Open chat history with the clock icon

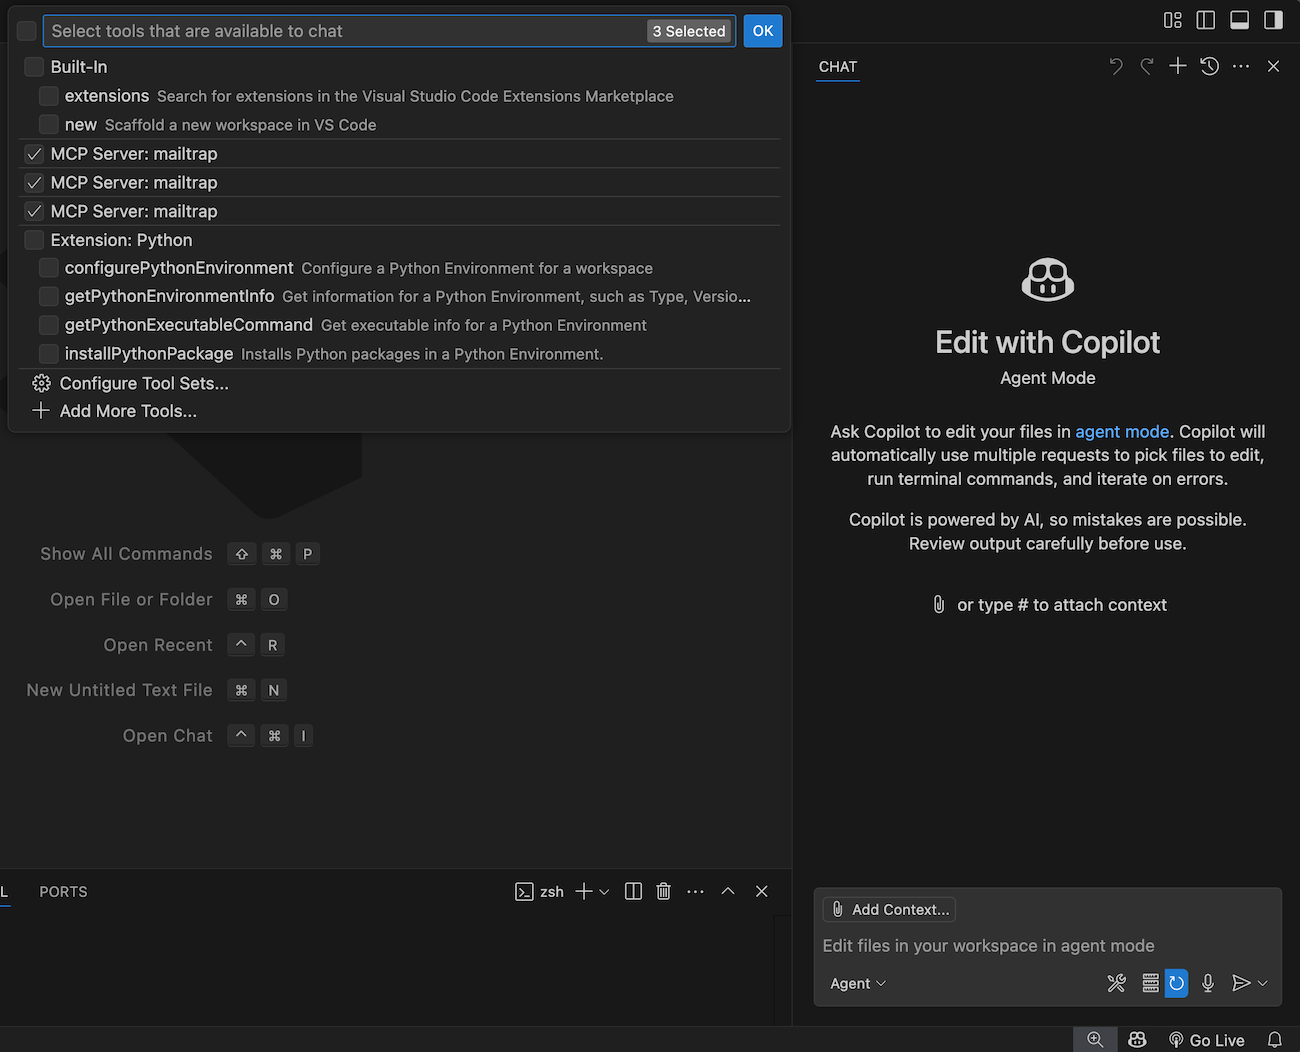(x=1209, y=66)
